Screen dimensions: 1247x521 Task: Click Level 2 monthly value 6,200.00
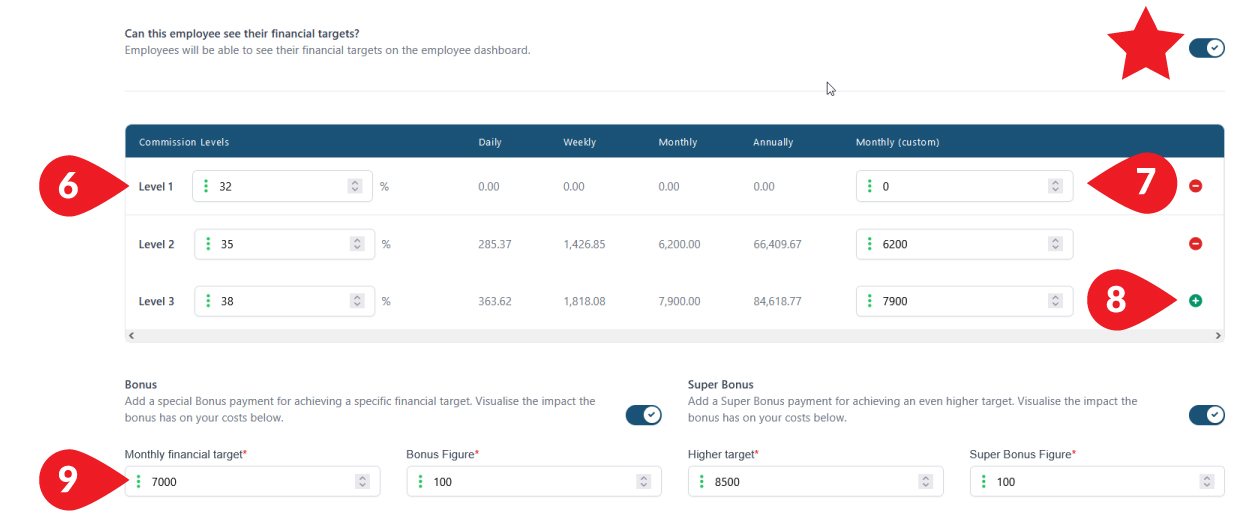tap(679, 244)
